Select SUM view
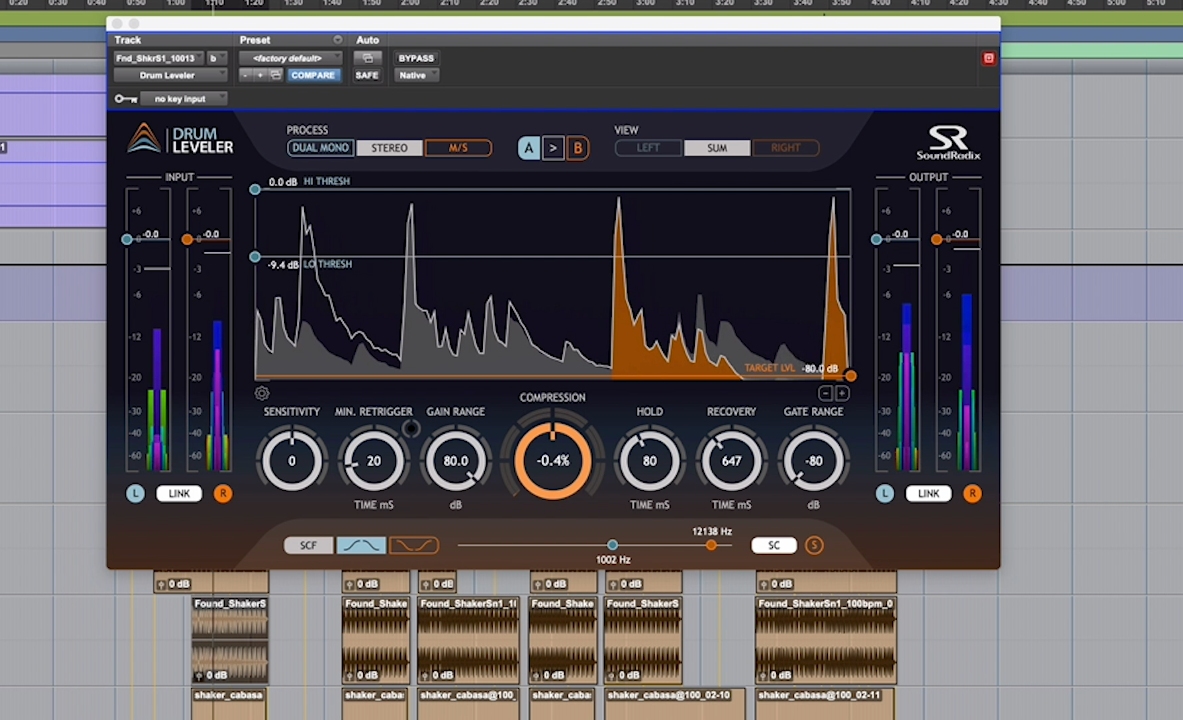The height and width of the screenshot is (720, 1183). pyautogui.click(x=717, y=148)
